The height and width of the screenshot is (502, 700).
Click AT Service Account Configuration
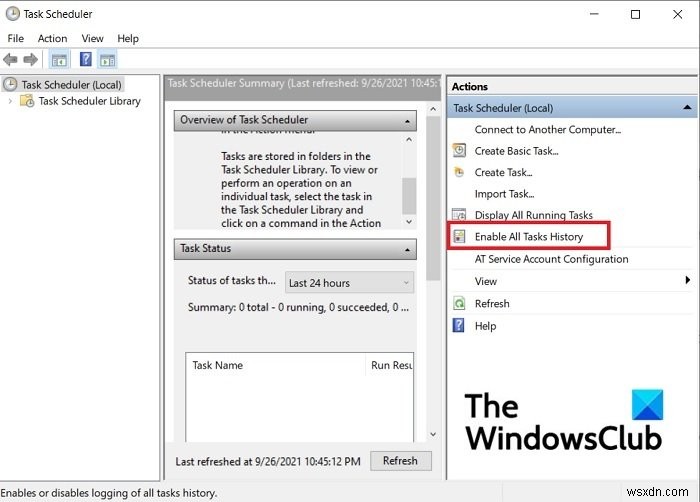click(x=551, y=259)
